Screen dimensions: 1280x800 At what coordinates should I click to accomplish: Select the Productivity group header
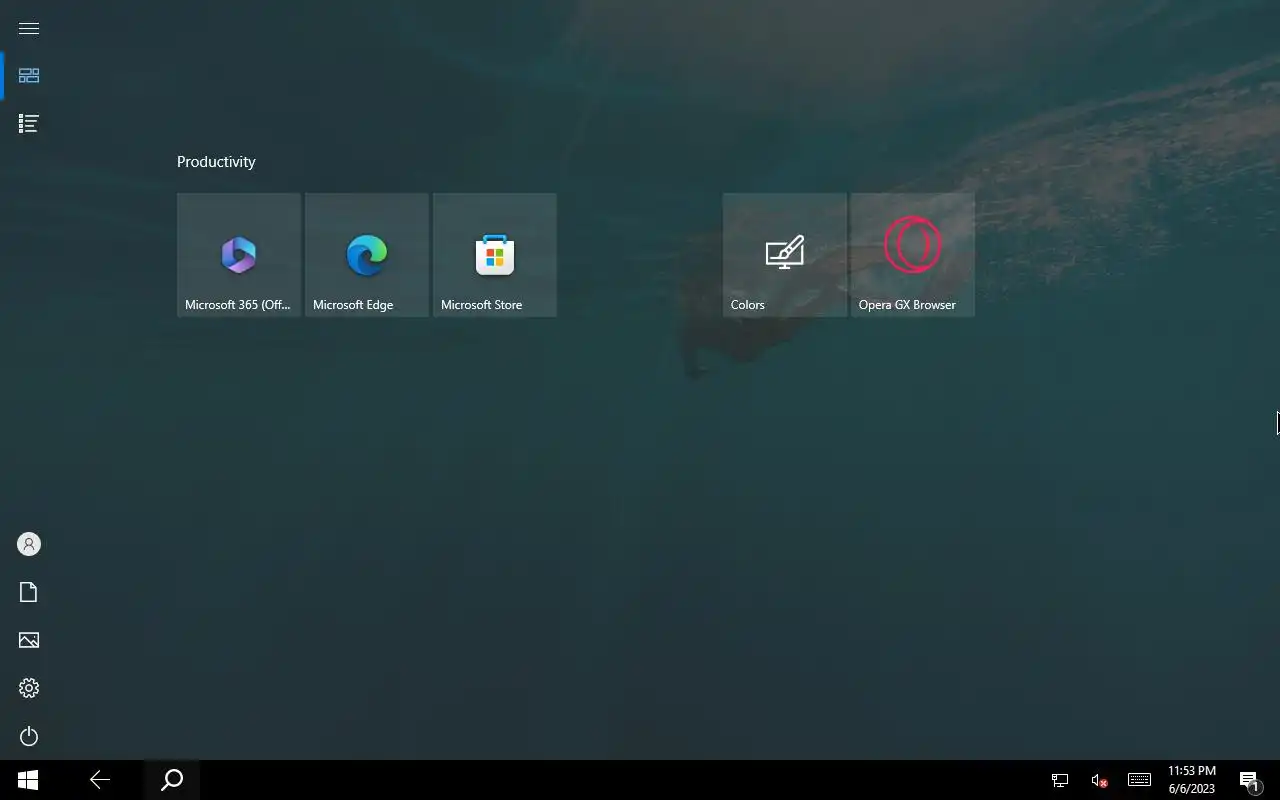tap(216, 162)
